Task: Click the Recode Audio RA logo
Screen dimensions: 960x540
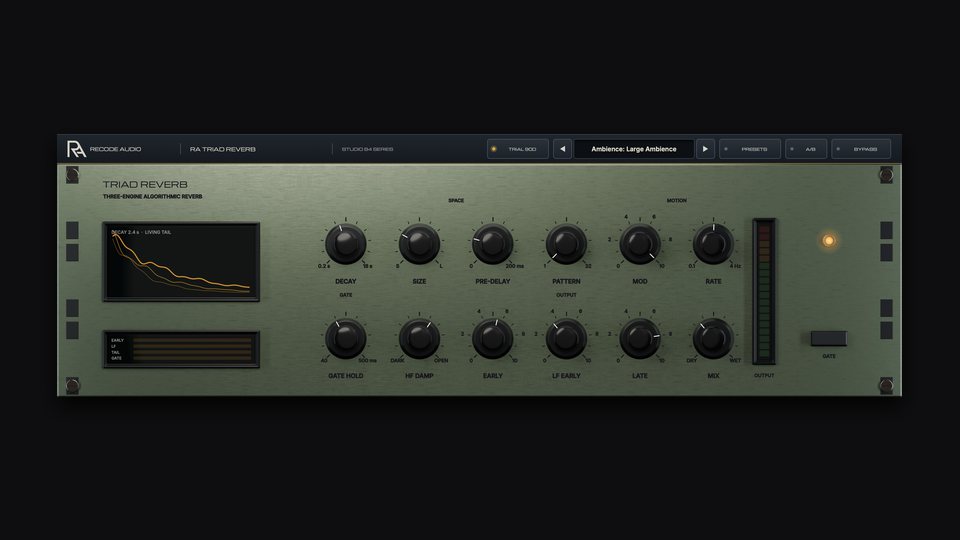Action: [x=76, y=149]
